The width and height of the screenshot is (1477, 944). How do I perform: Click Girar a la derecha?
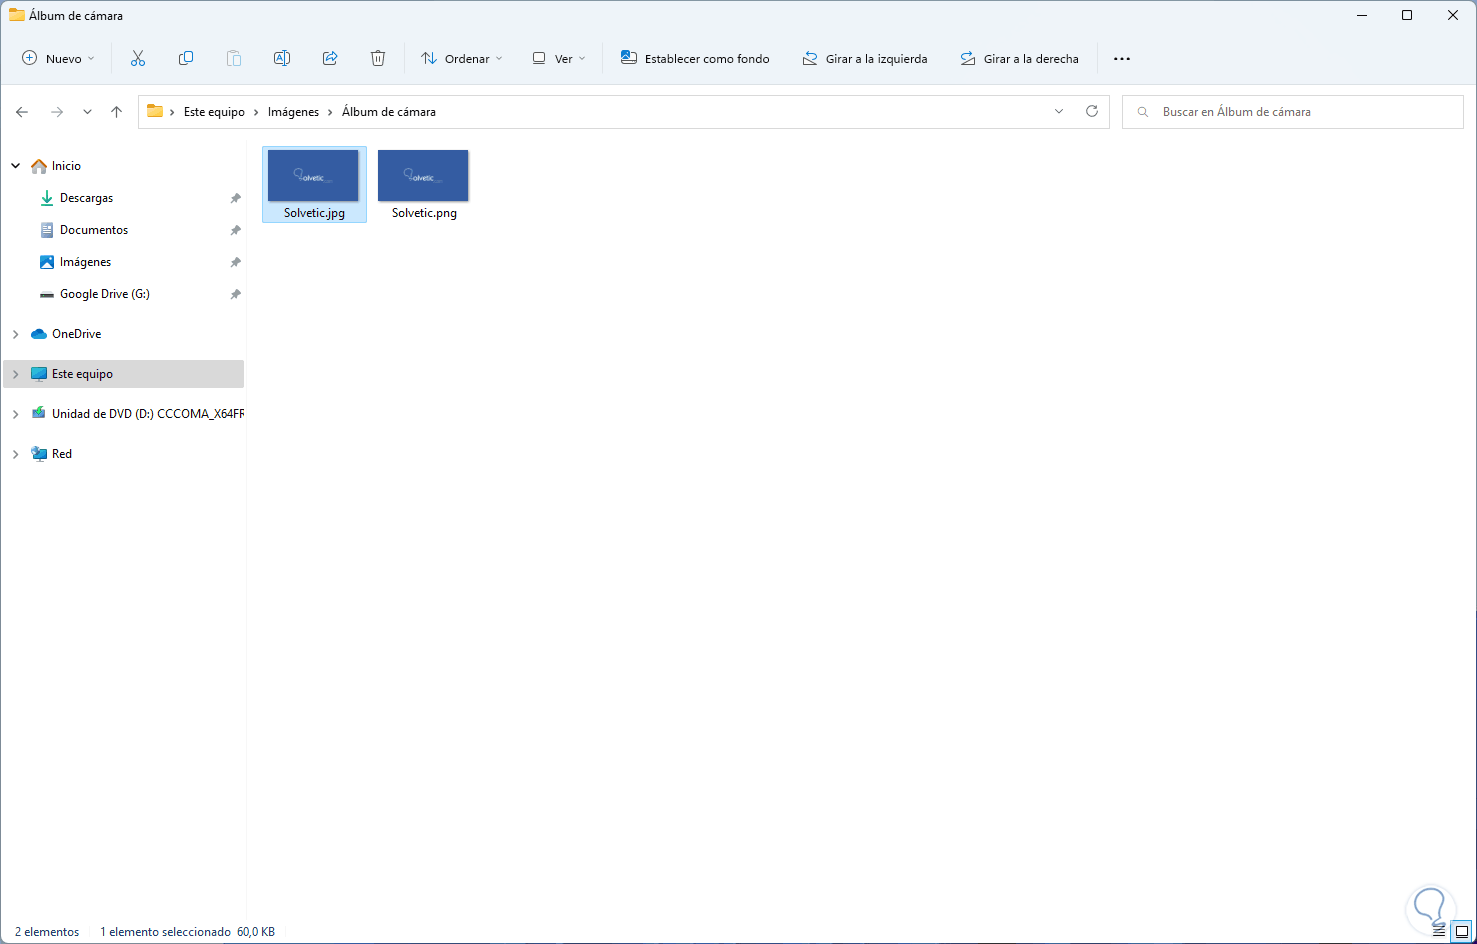1019,59
